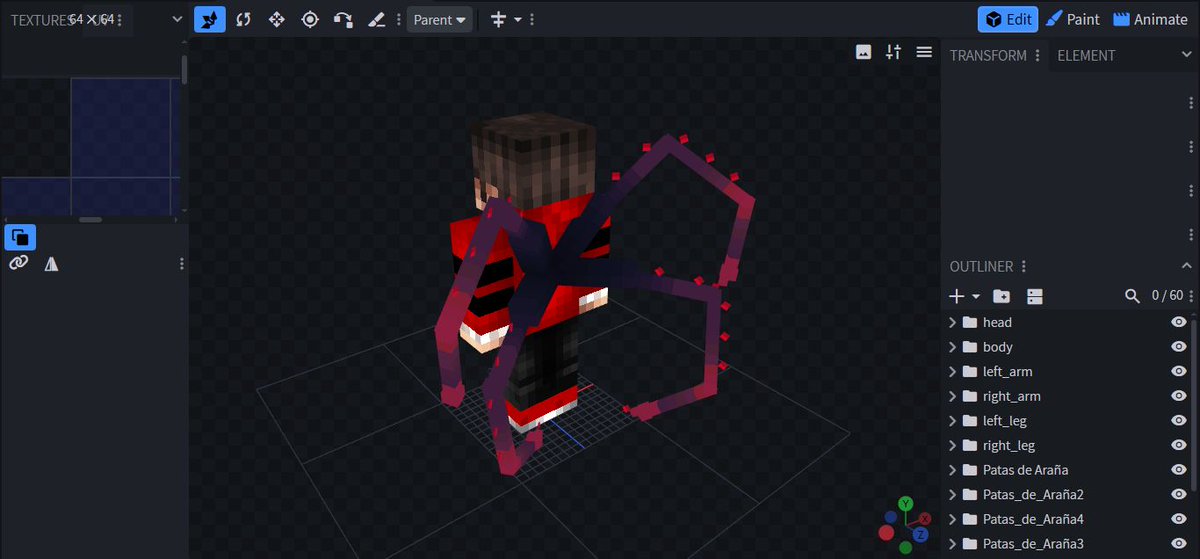This screenshot has height=559, width=1200.
Task: Click the chain link icon in UV panel
Action: [x=18, y=263]
